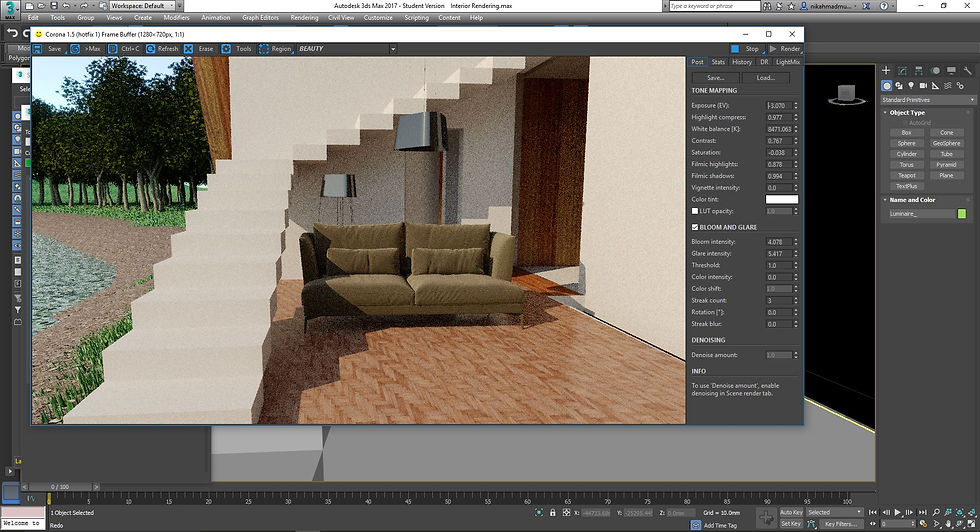Switch to the History tab
980x532 pixels.
(x=742, y=62)
